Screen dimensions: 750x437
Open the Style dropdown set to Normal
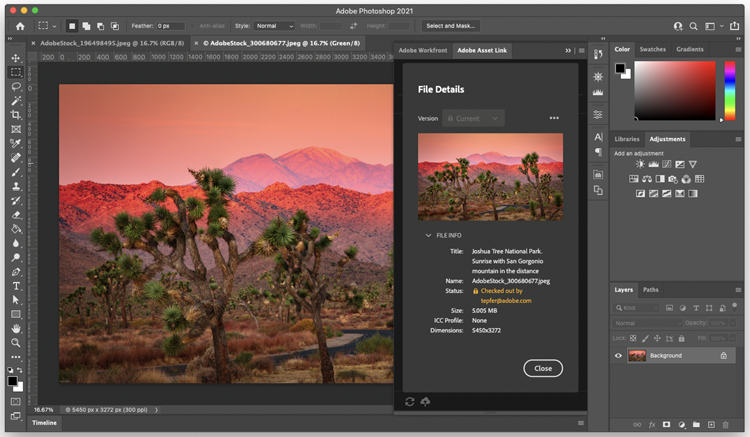pyautogui.click(x=276, y=25)
